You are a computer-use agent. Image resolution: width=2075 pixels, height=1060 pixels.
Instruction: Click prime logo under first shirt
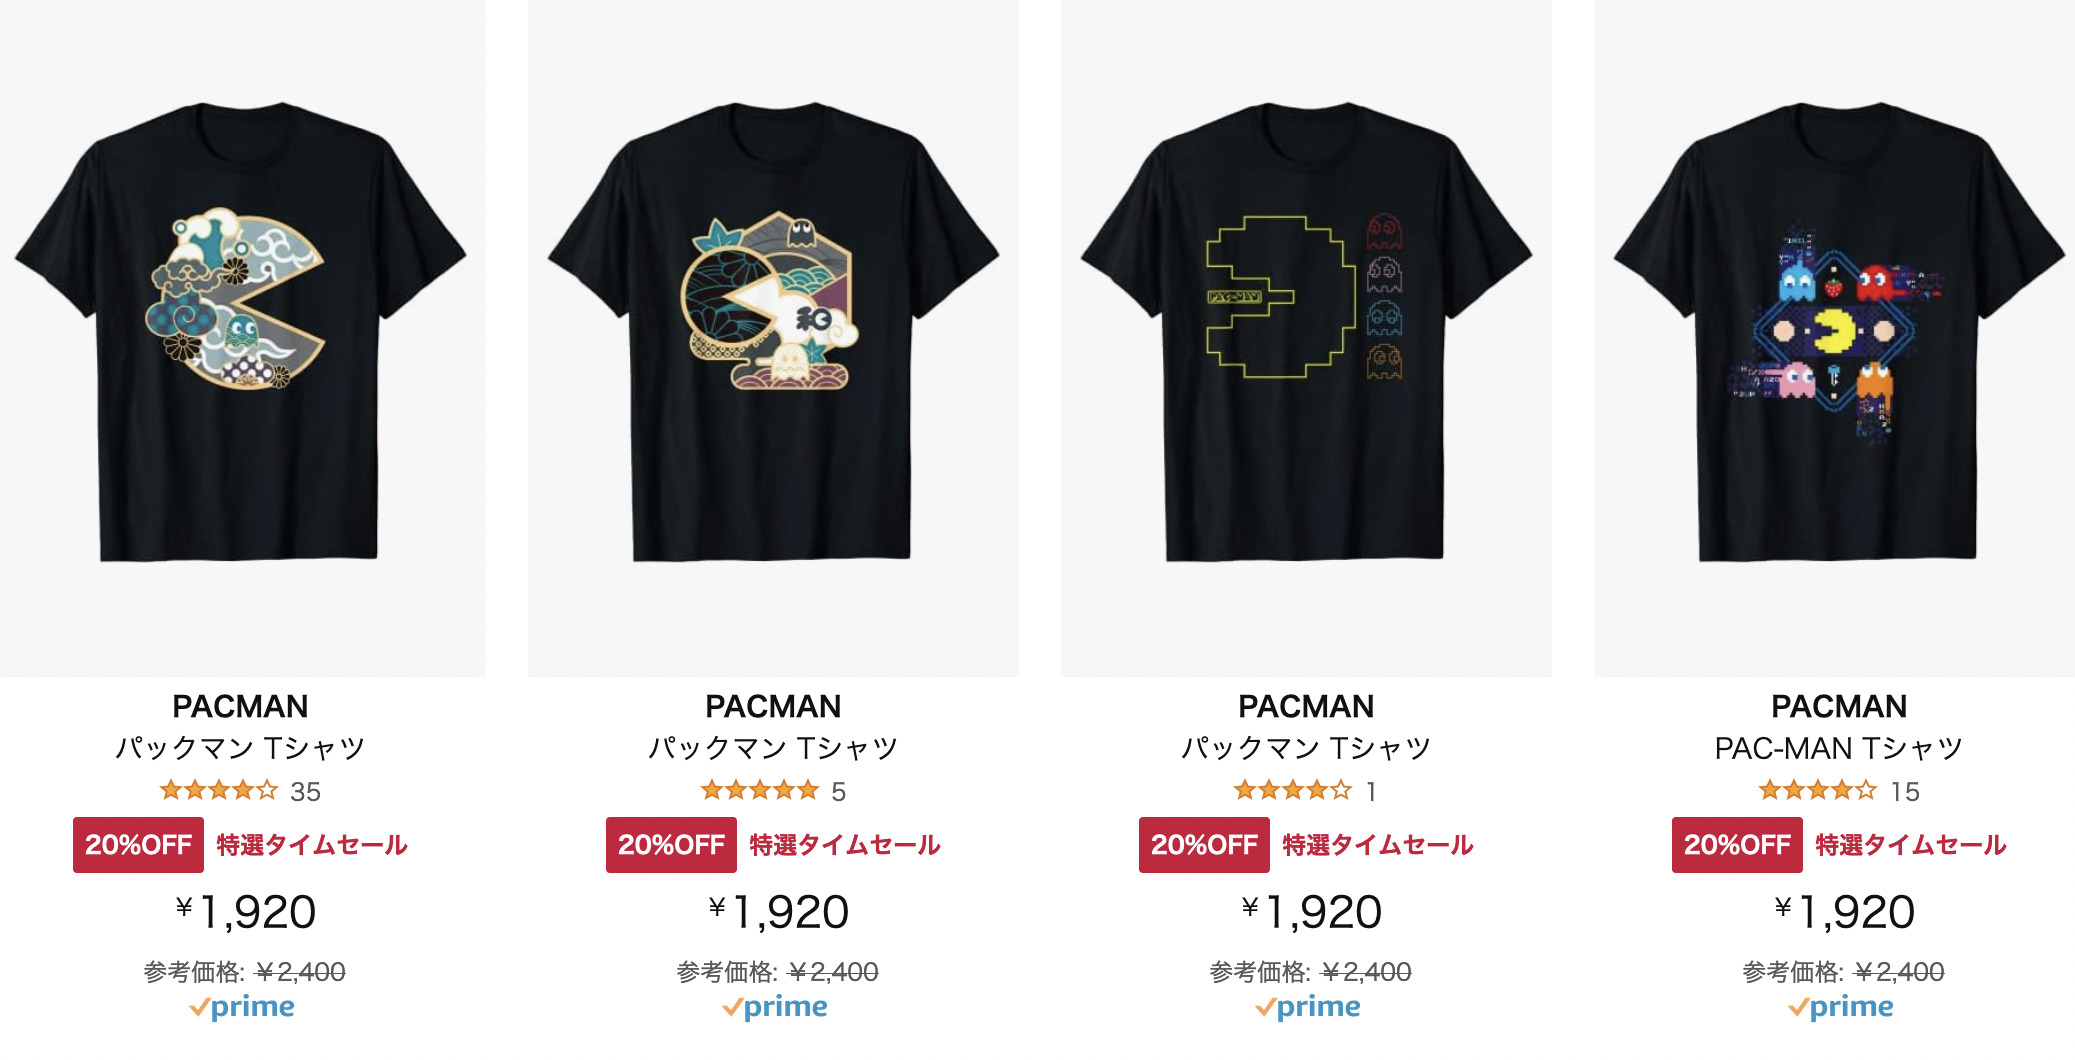(241, 1007)
